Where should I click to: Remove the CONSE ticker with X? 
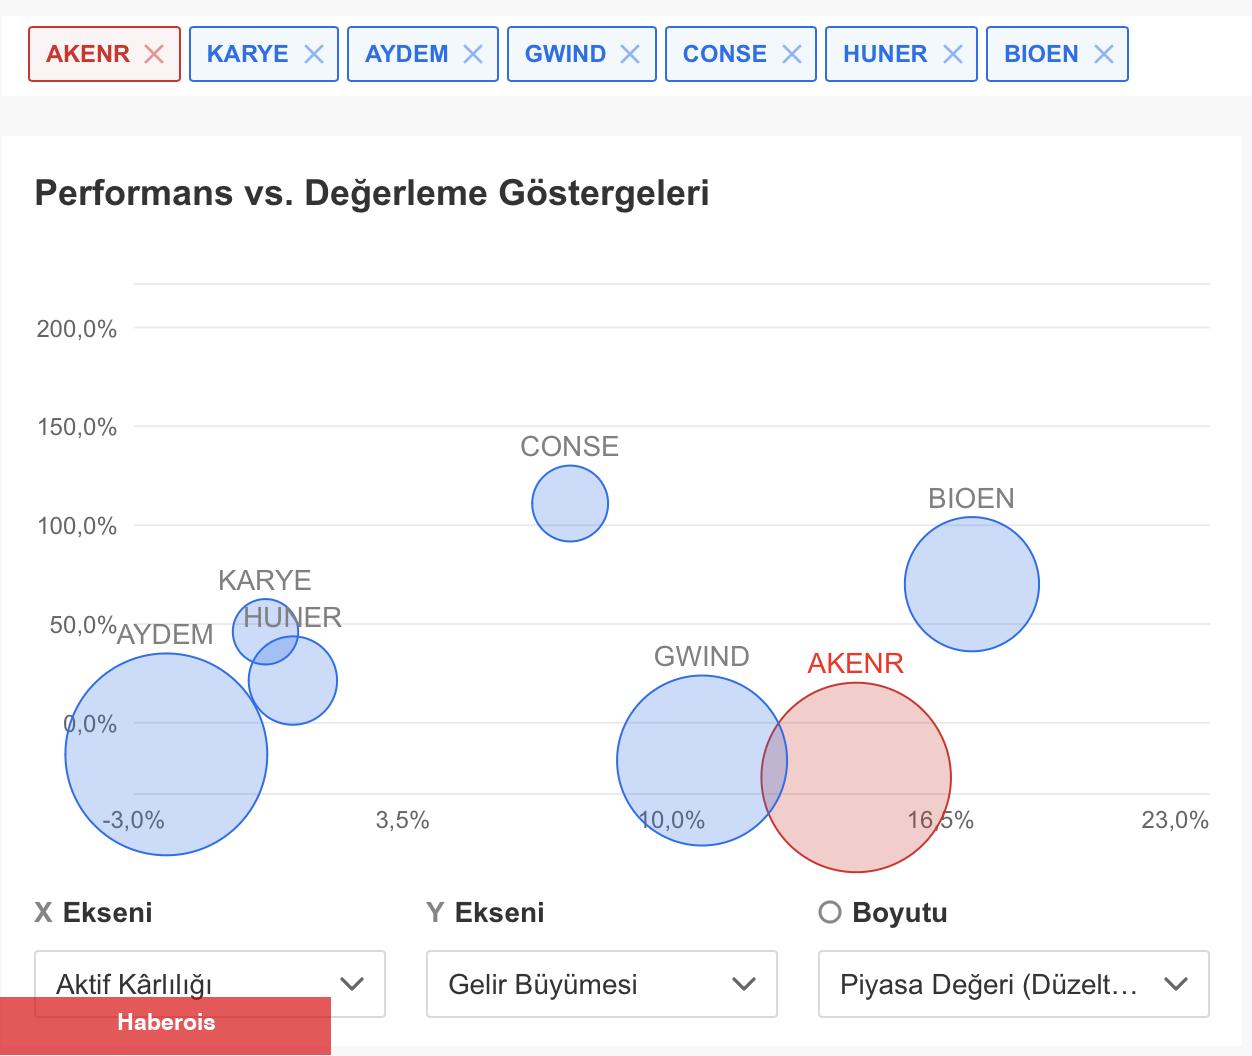[792, 54]
